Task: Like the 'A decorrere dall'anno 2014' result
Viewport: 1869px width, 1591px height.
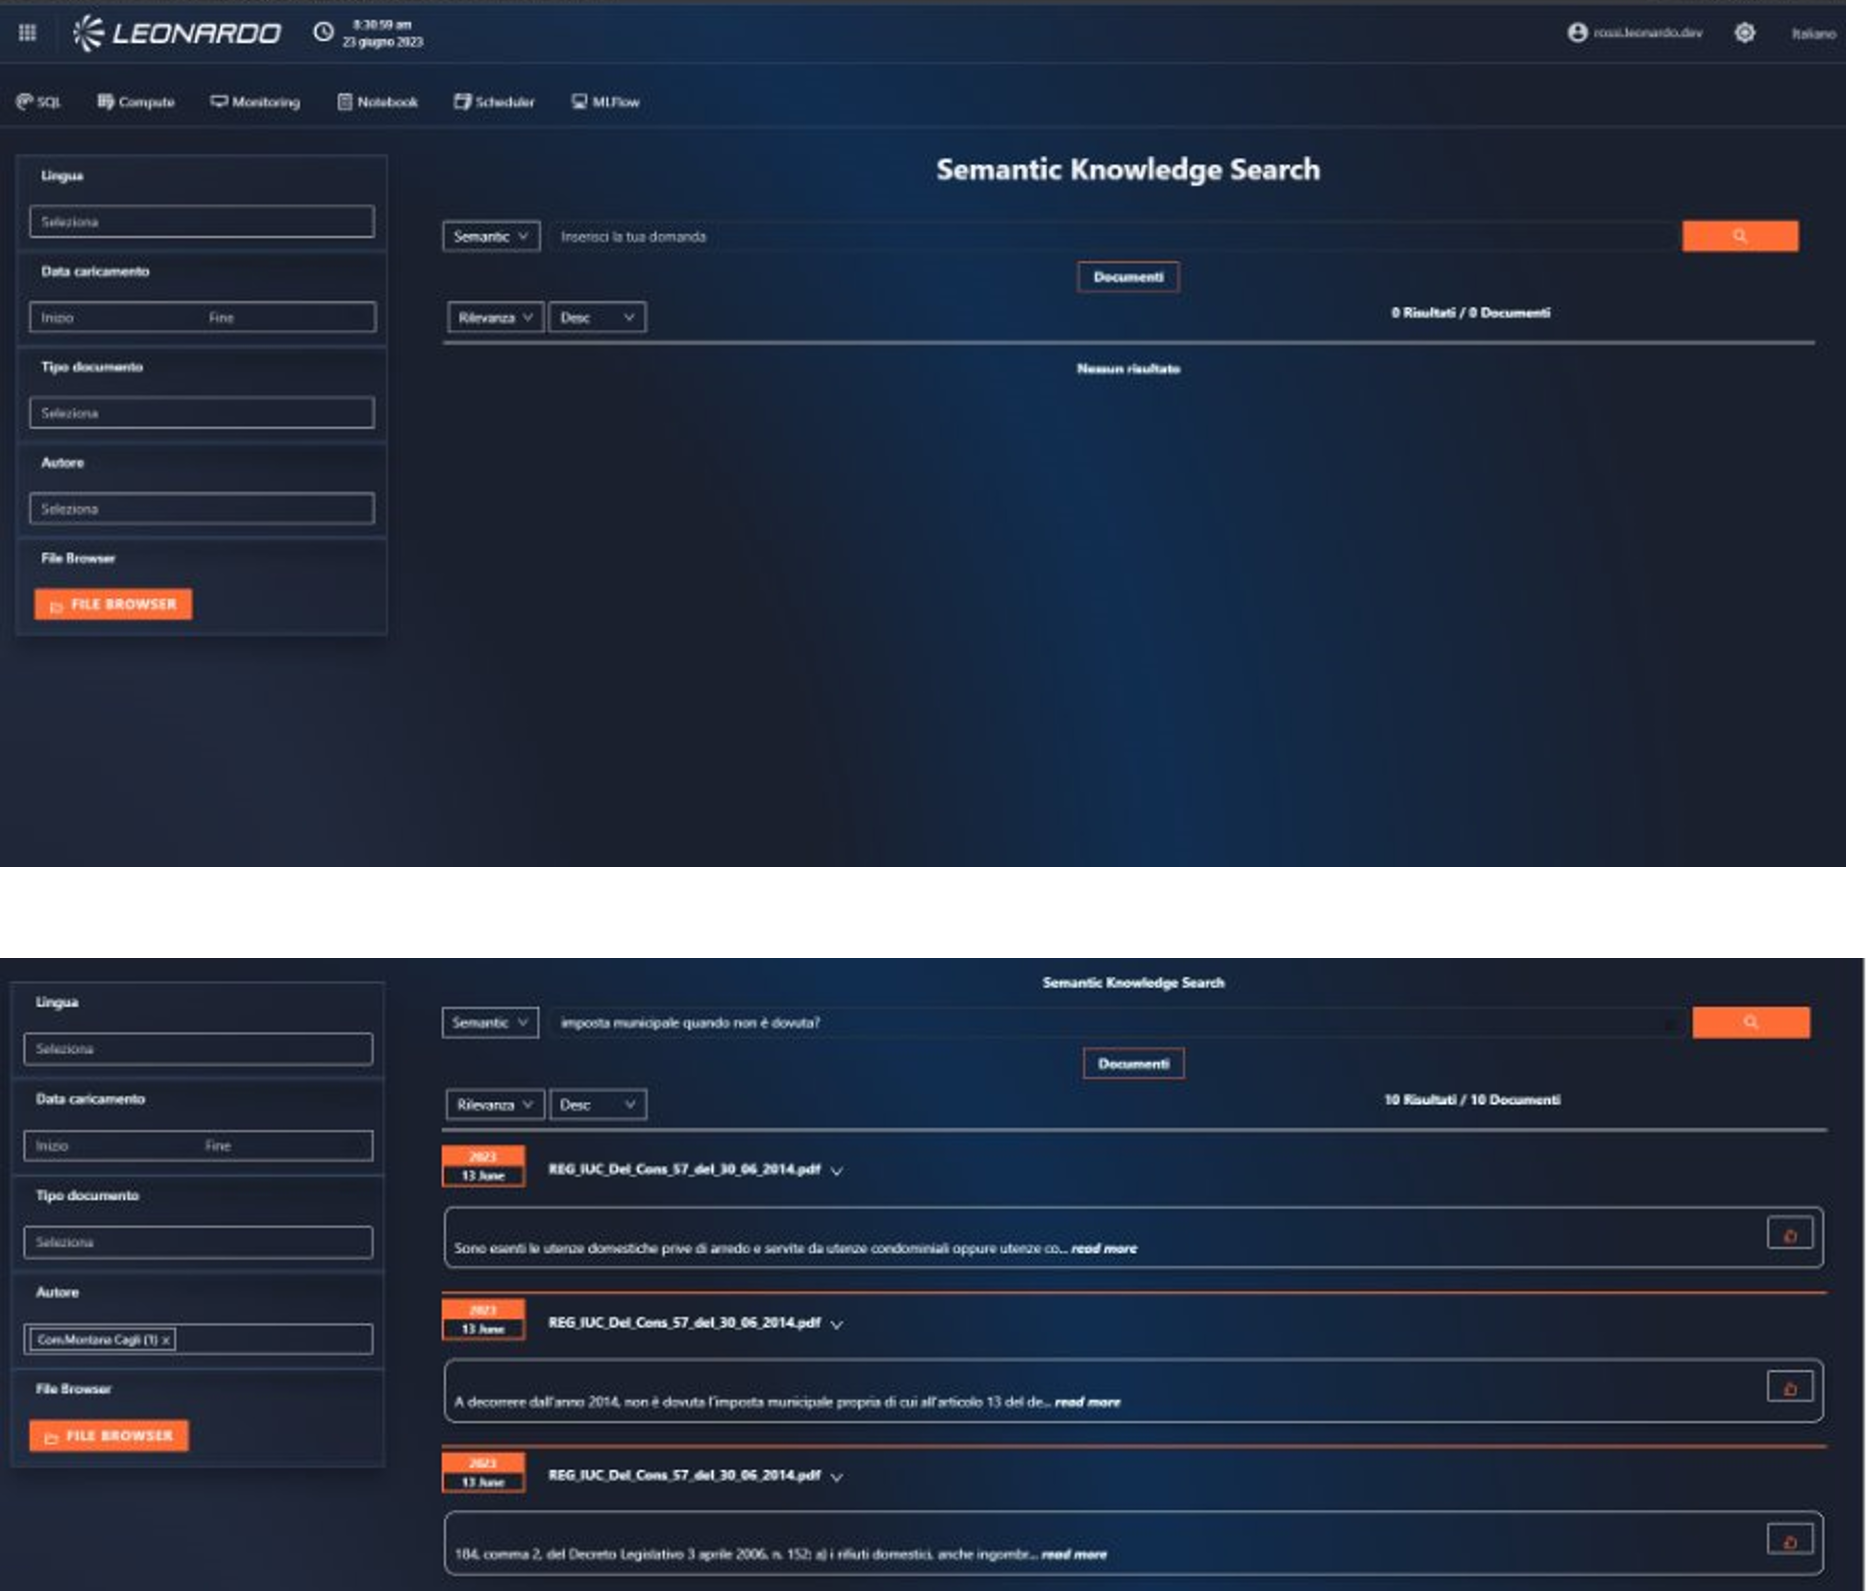Action: click(1789, 1388)
